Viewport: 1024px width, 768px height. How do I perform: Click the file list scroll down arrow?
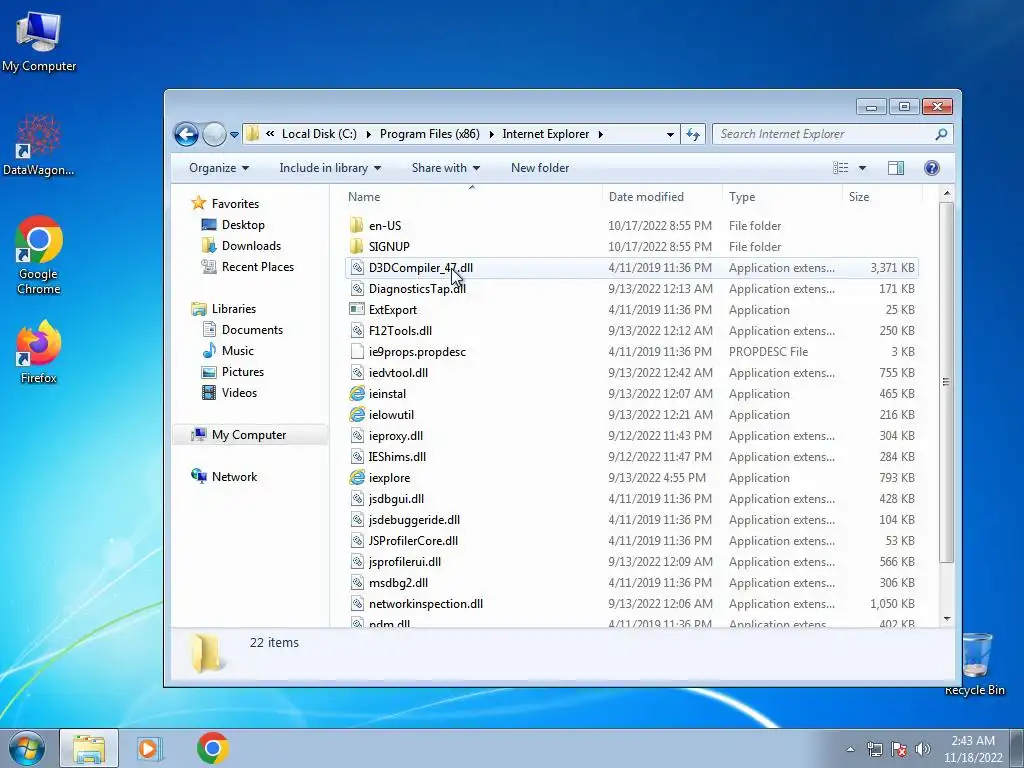click(x=947, y=618)
